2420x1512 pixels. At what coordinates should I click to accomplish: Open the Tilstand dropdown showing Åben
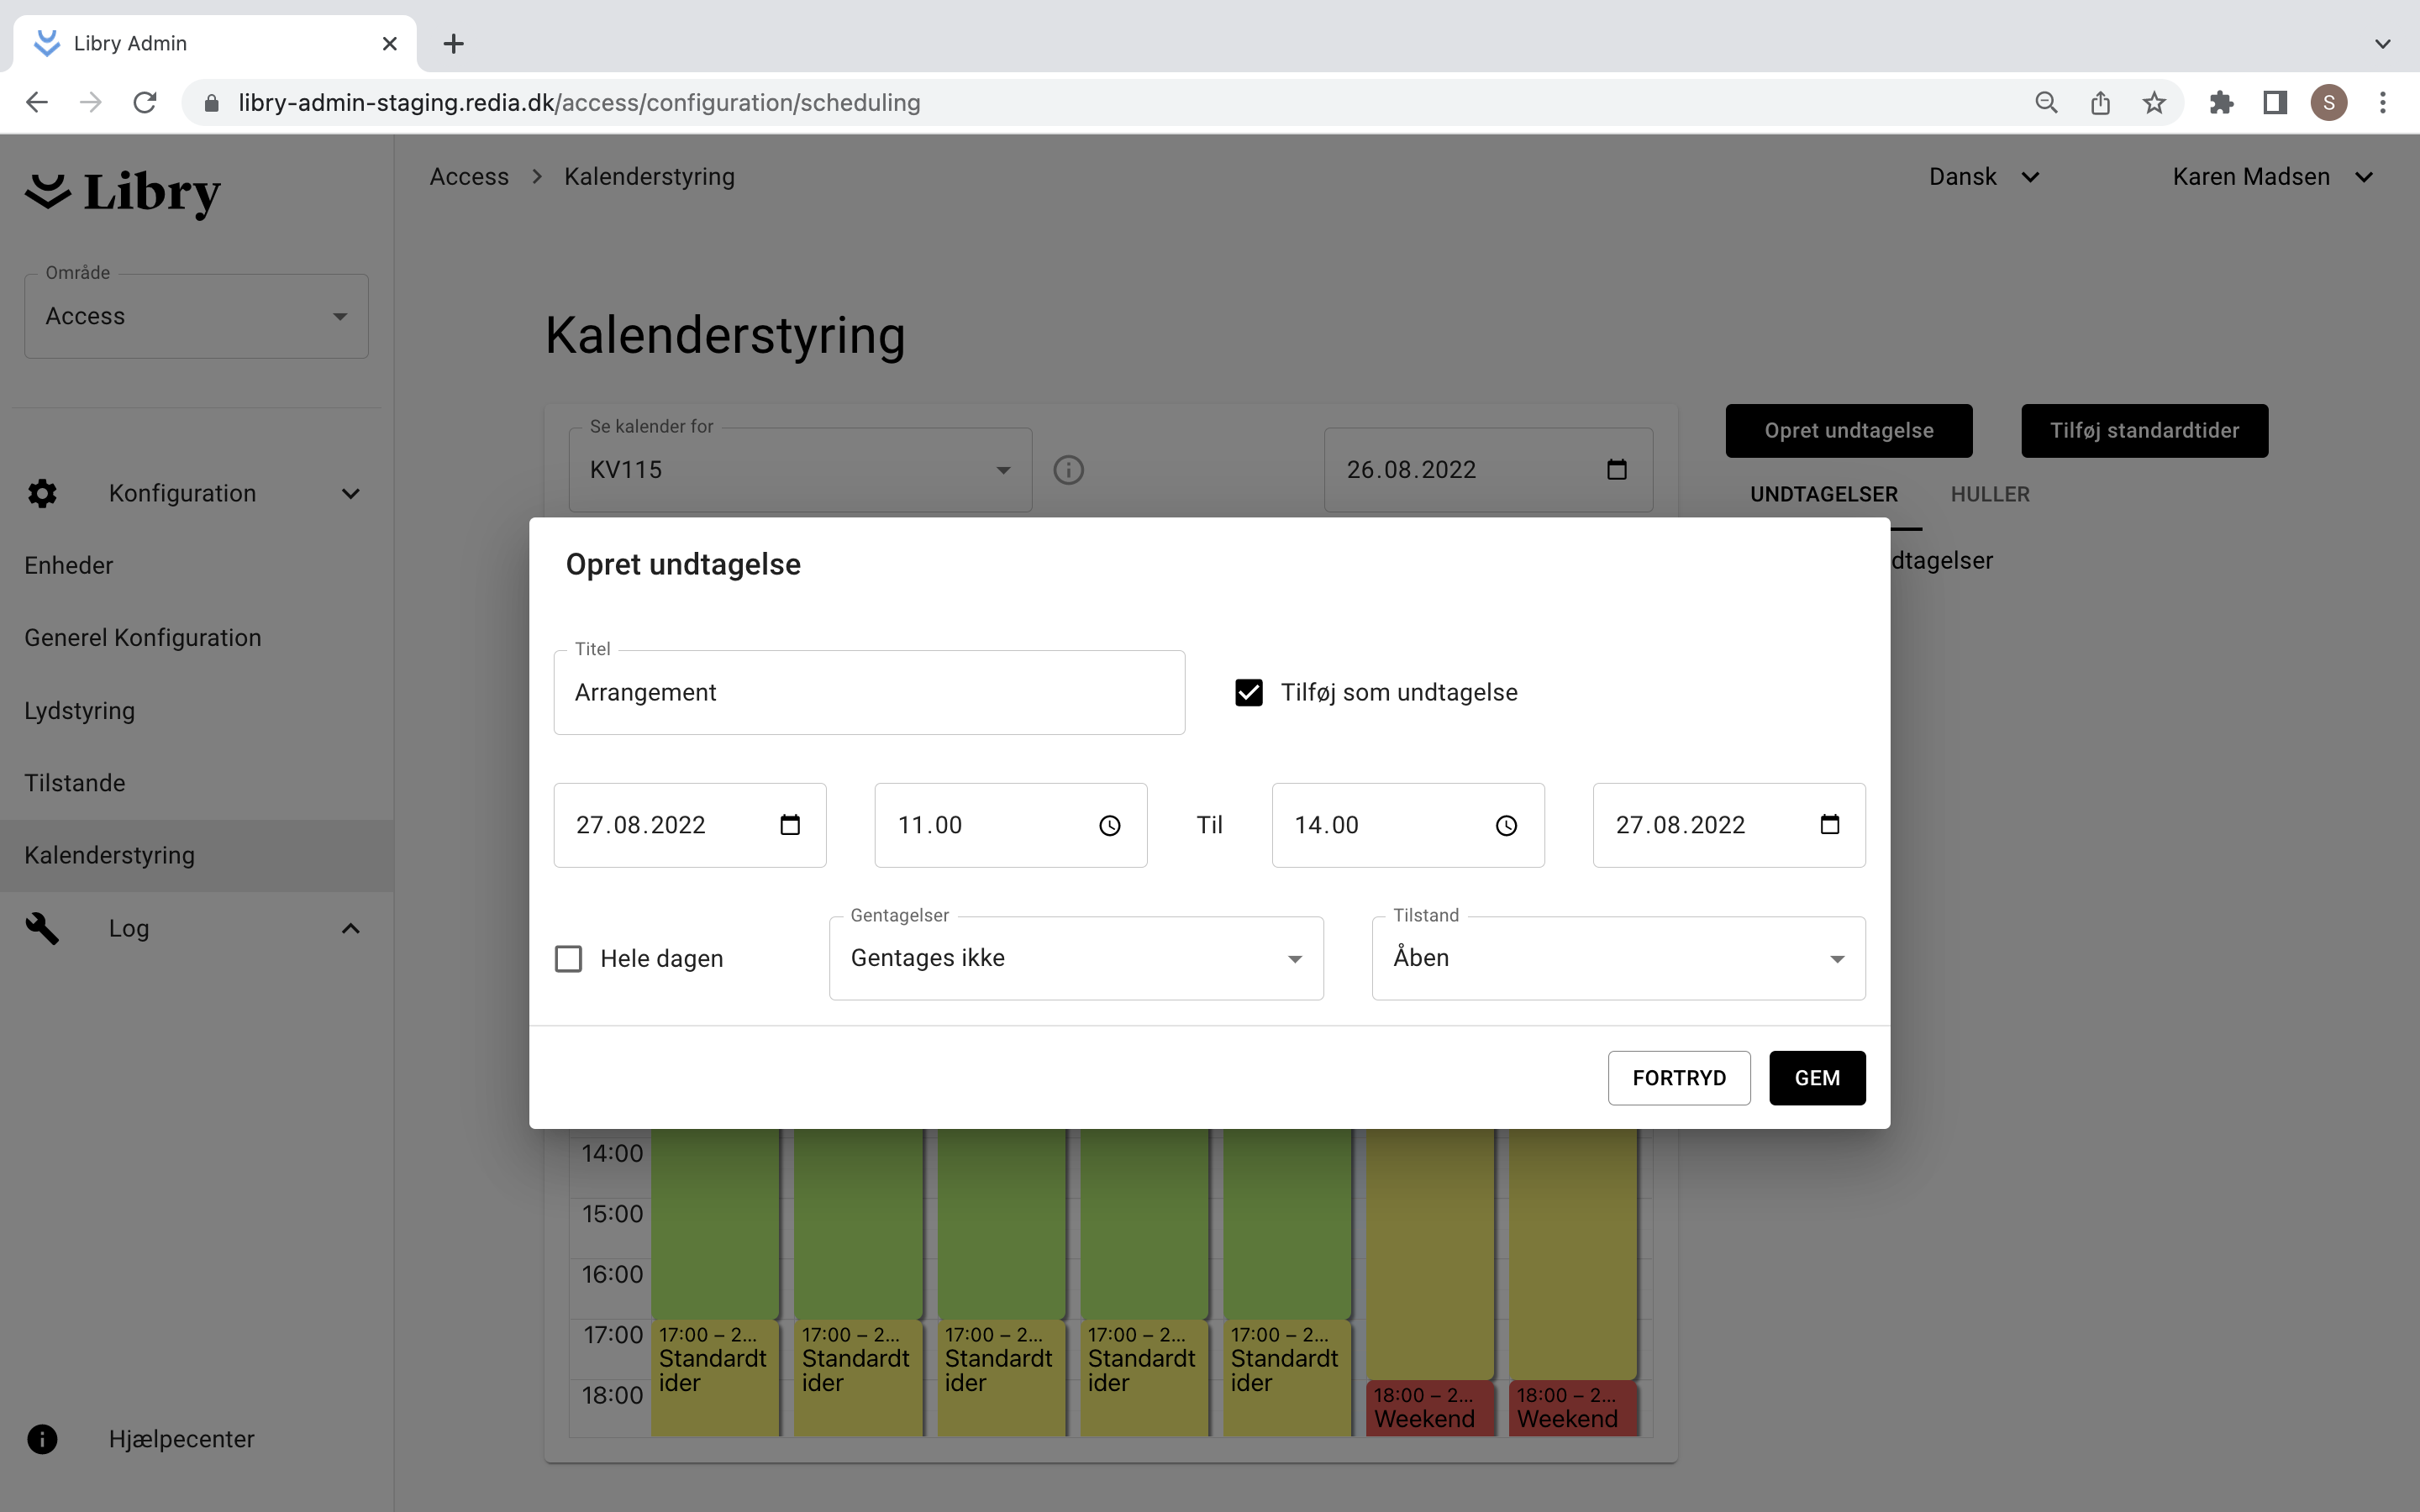coord(1618,958)
